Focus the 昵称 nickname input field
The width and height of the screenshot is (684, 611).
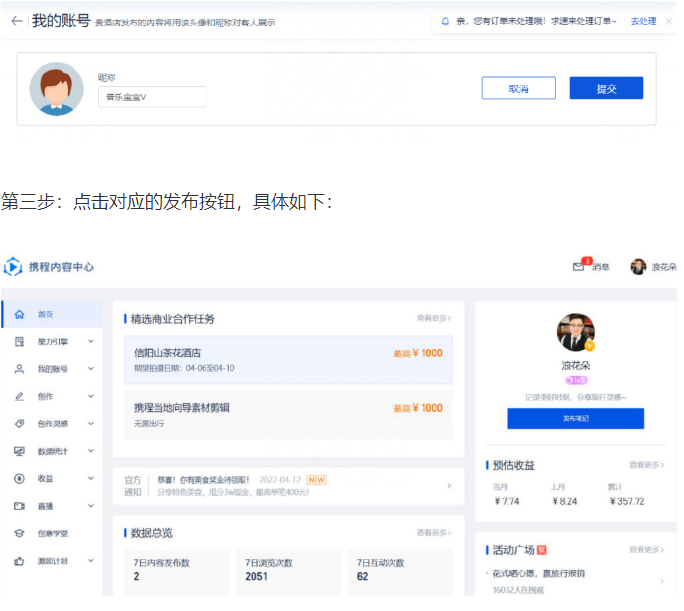152,97
